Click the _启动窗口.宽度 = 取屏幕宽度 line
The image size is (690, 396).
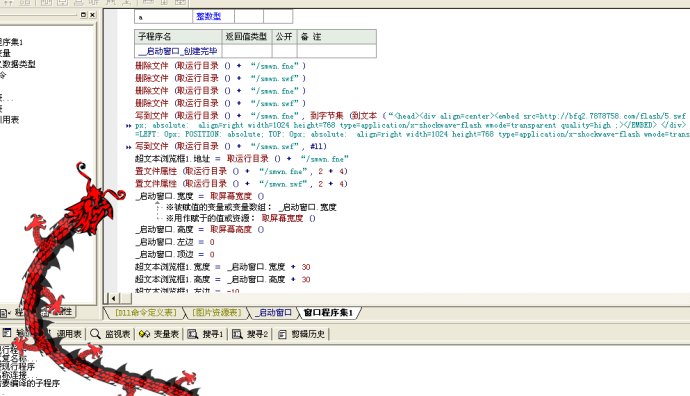coord(200,196)
